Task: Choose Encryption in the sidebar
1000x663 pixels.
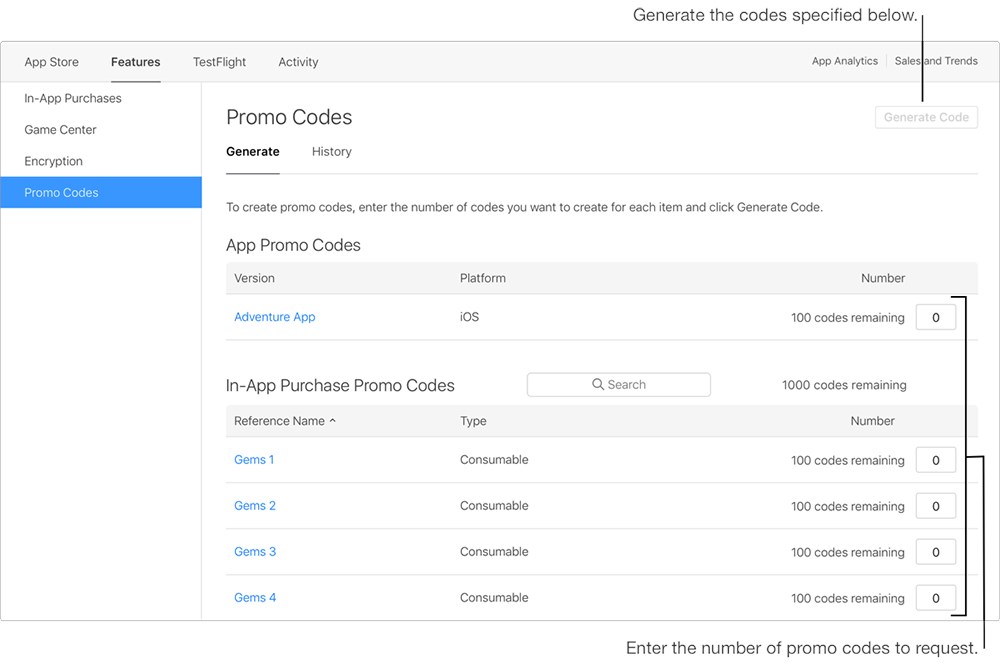Action: 54,161
